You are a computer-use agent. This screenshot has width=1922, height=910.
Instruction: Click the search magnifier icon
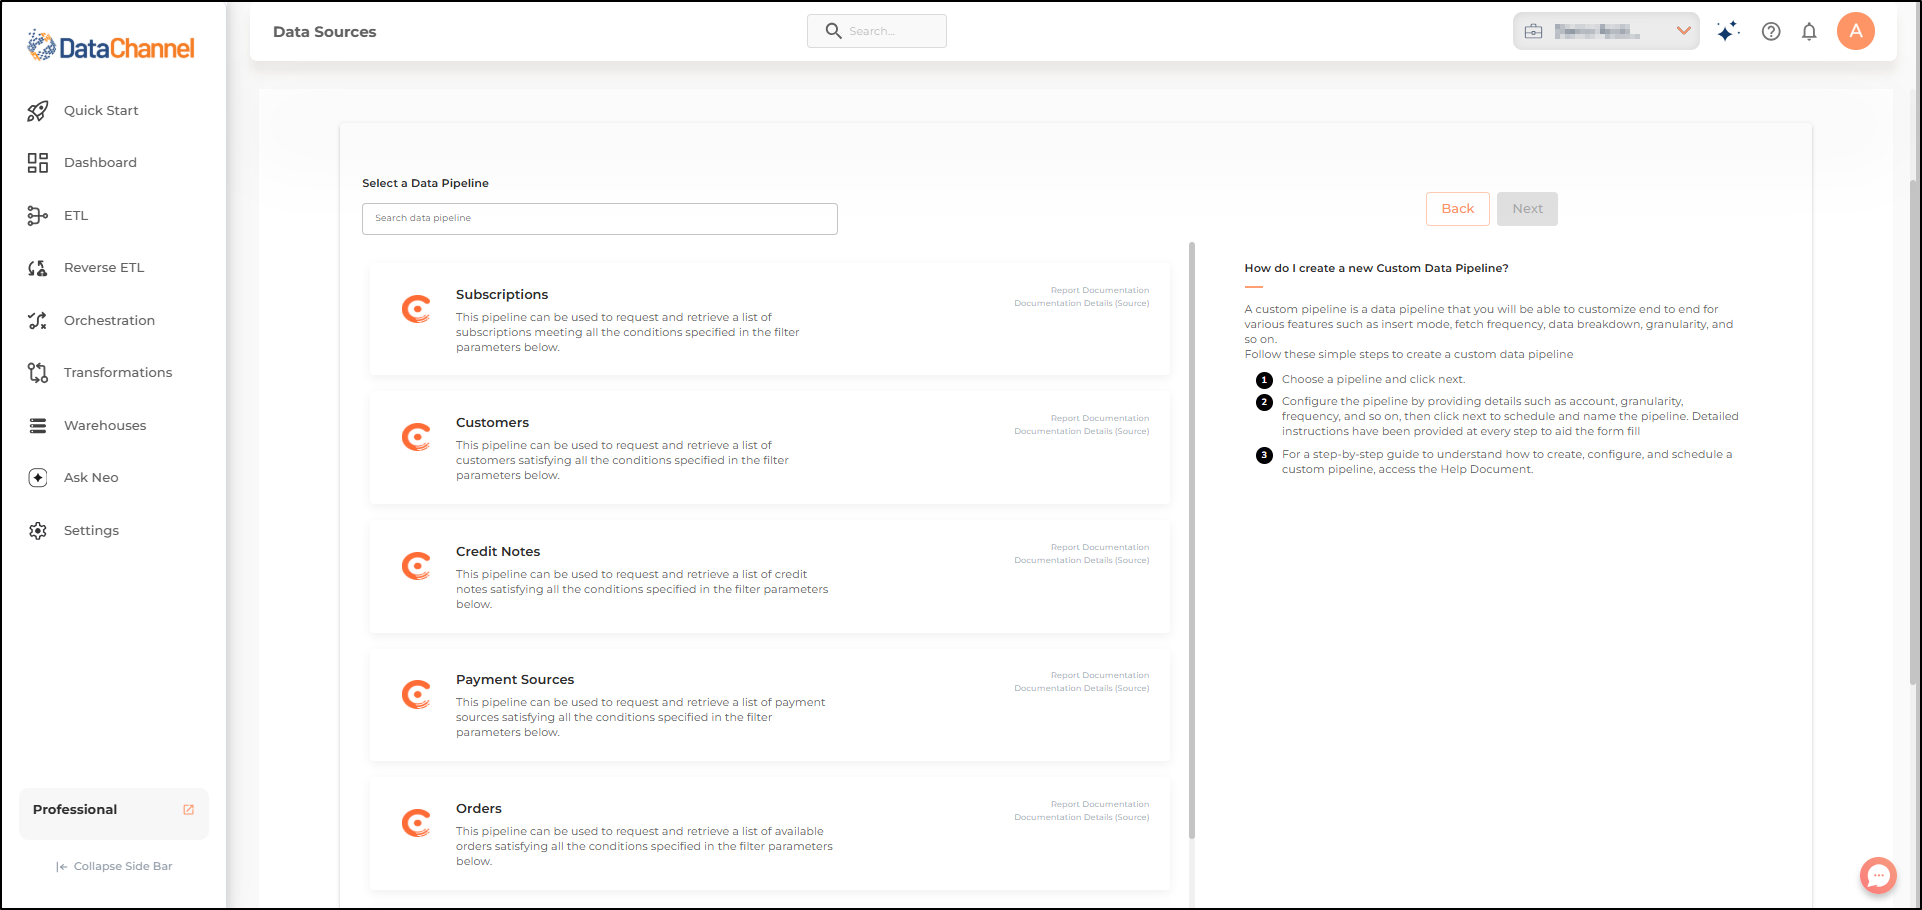[833, 31]
